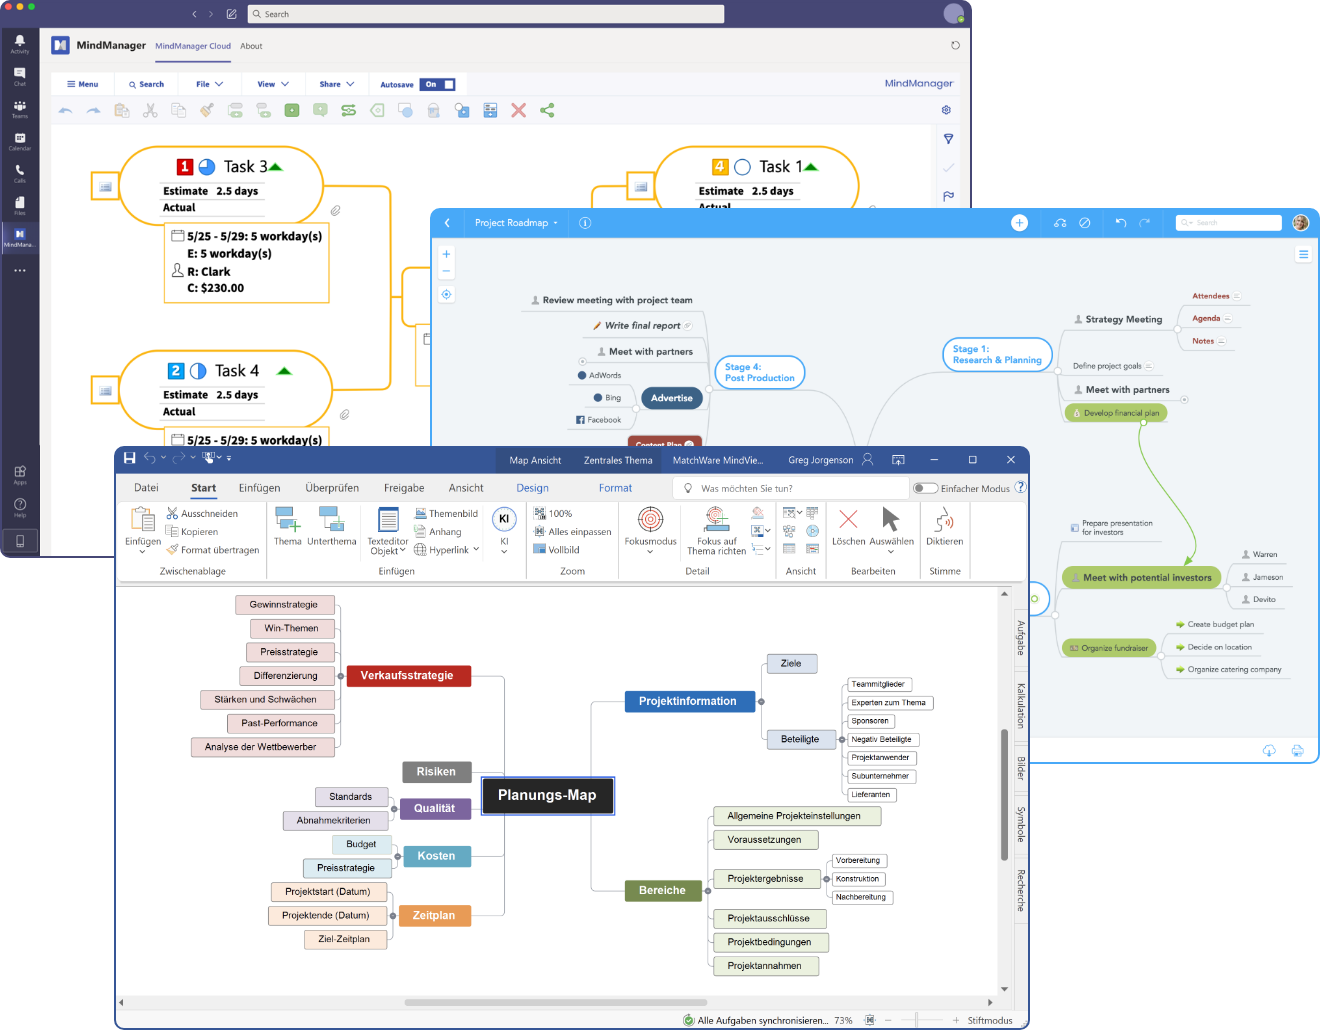The height and width of the screenshot is (1030, 1320).
Task: Click the Thema icon in MindView ribbon
Action: [x=288, y=526]
